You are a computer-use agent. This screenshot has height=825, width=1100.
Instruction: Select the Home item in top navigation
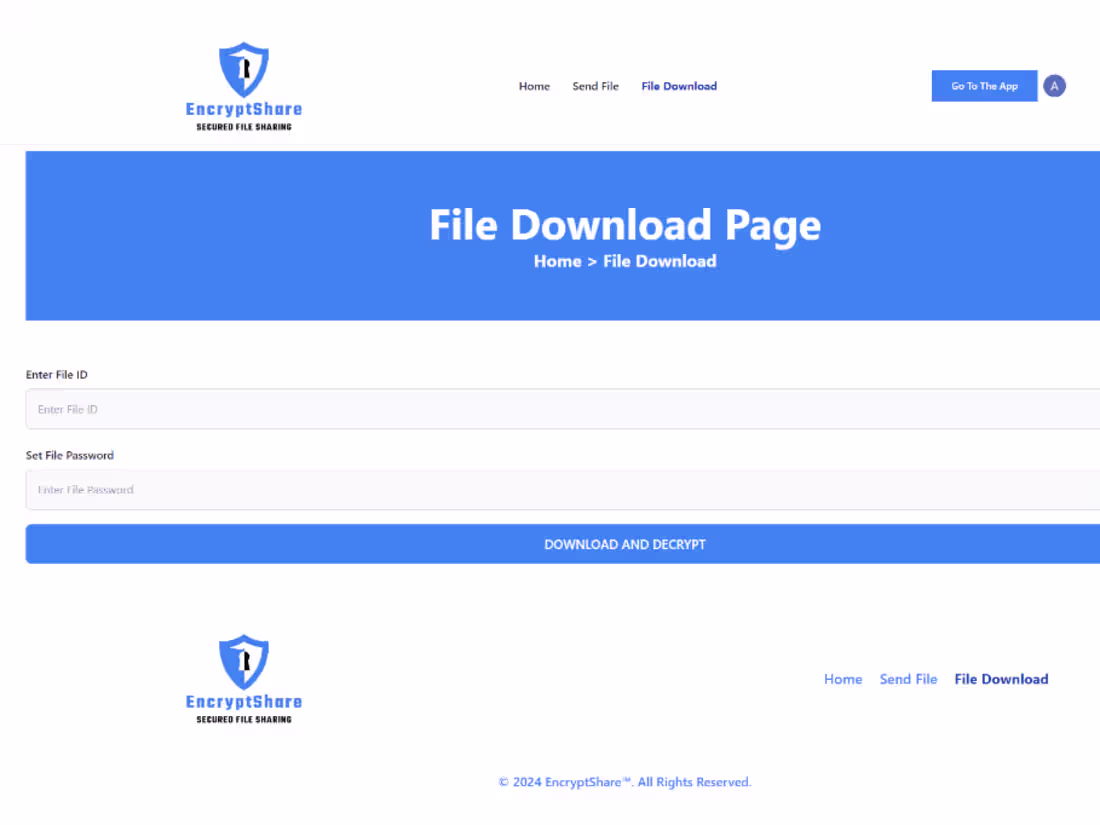pyautogui.click(x=534, y=86)
